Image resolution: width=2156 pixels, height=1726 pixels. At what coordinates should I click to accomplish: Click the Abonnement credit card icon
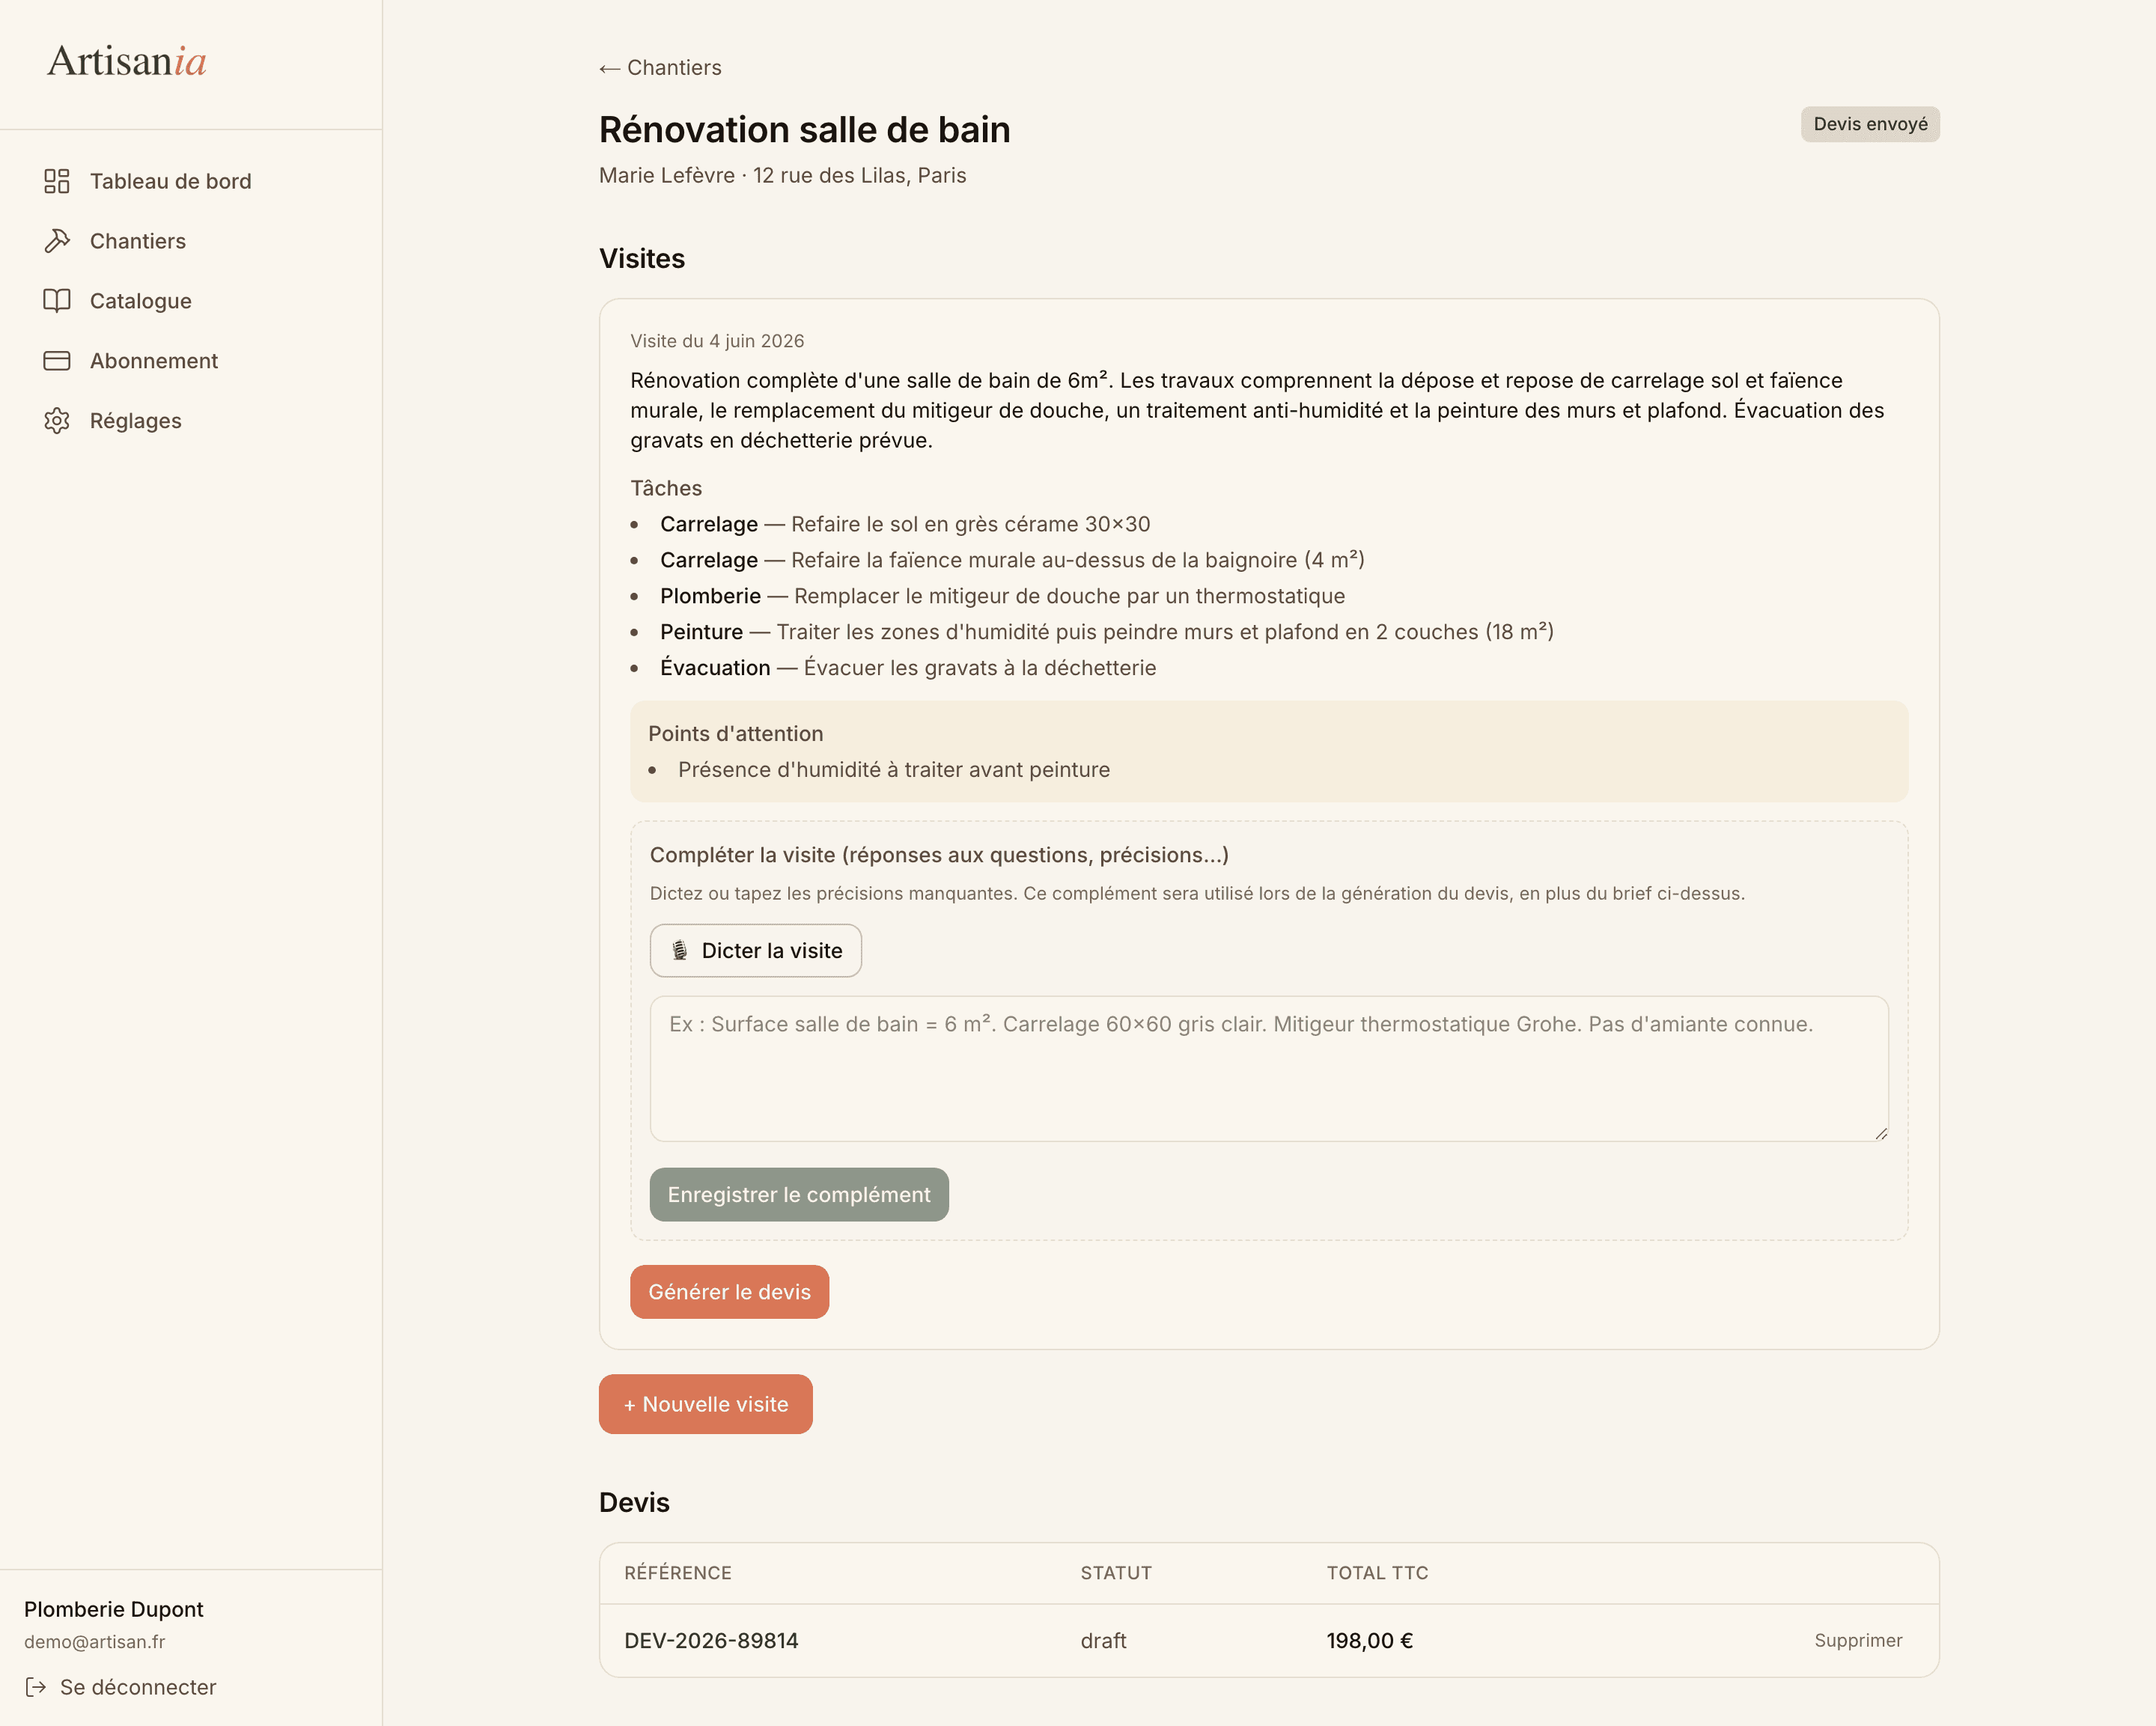[57, 361]
